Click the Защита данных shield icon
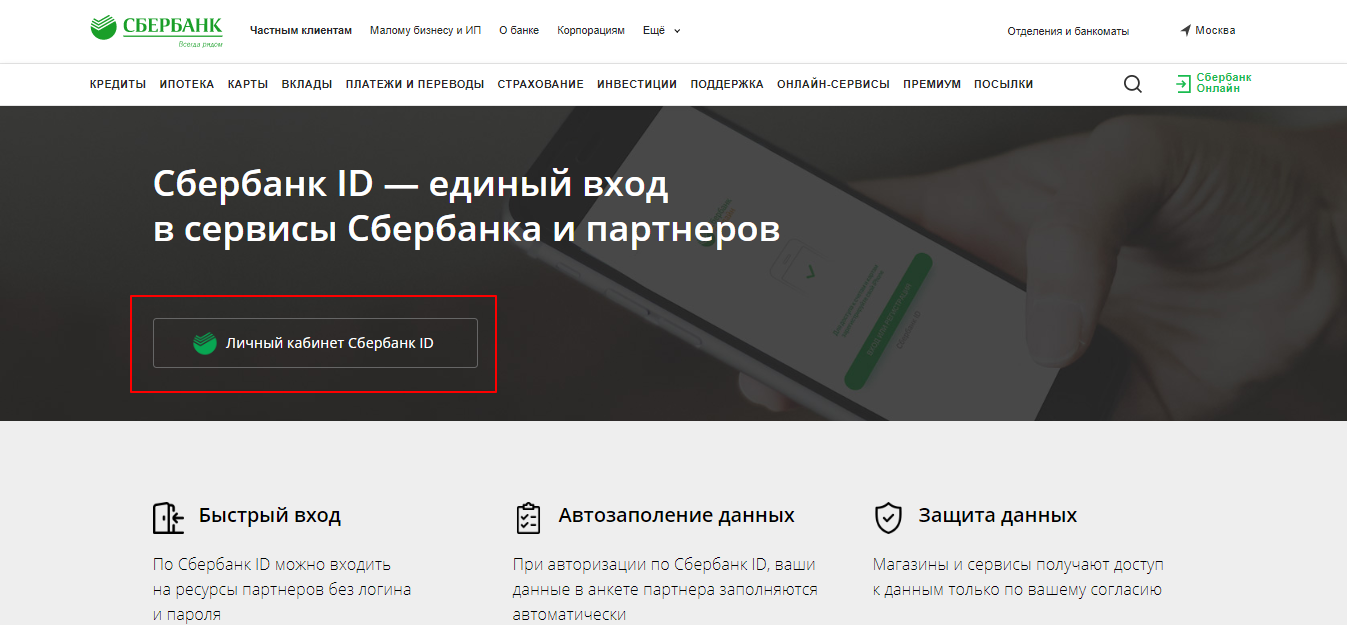 click(888, 517)
